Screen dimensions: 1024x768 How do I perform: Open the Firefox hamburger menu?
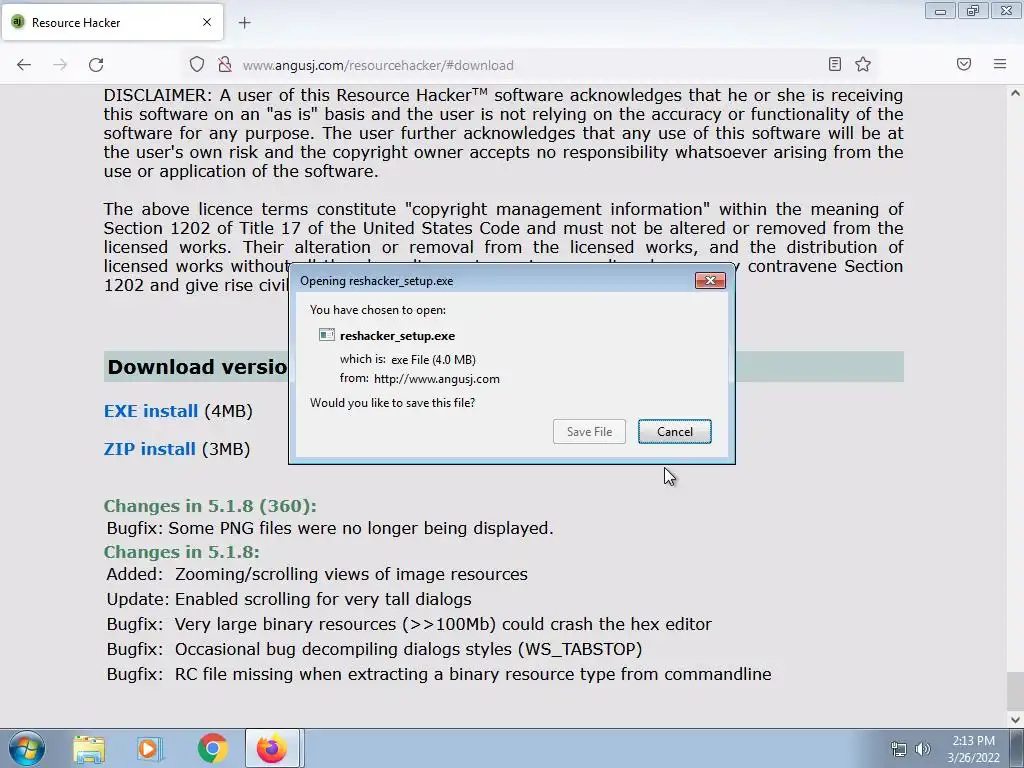click(x=1000, y=64)
